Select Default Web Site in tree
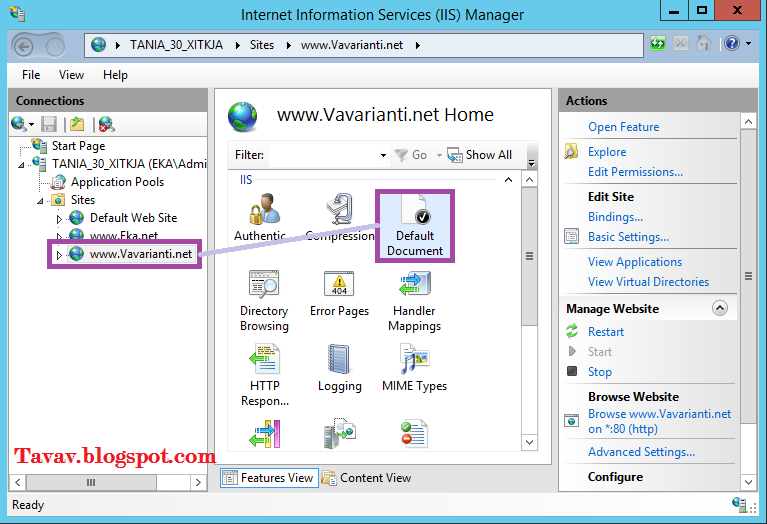 tap(134, 218)
